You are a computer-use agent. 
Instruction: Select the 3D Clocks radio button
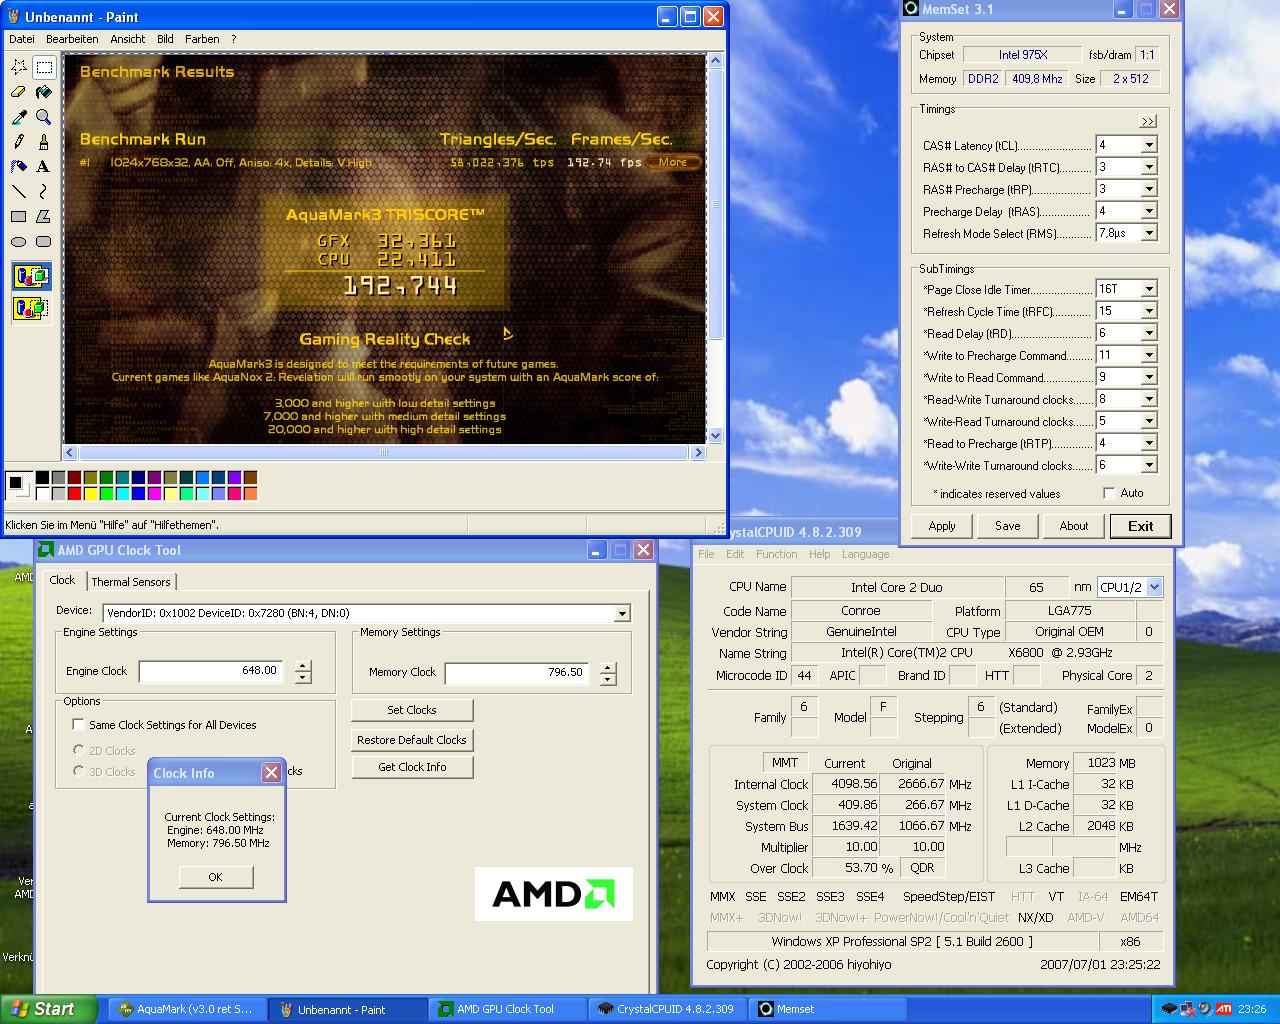[x=79, y=771]
